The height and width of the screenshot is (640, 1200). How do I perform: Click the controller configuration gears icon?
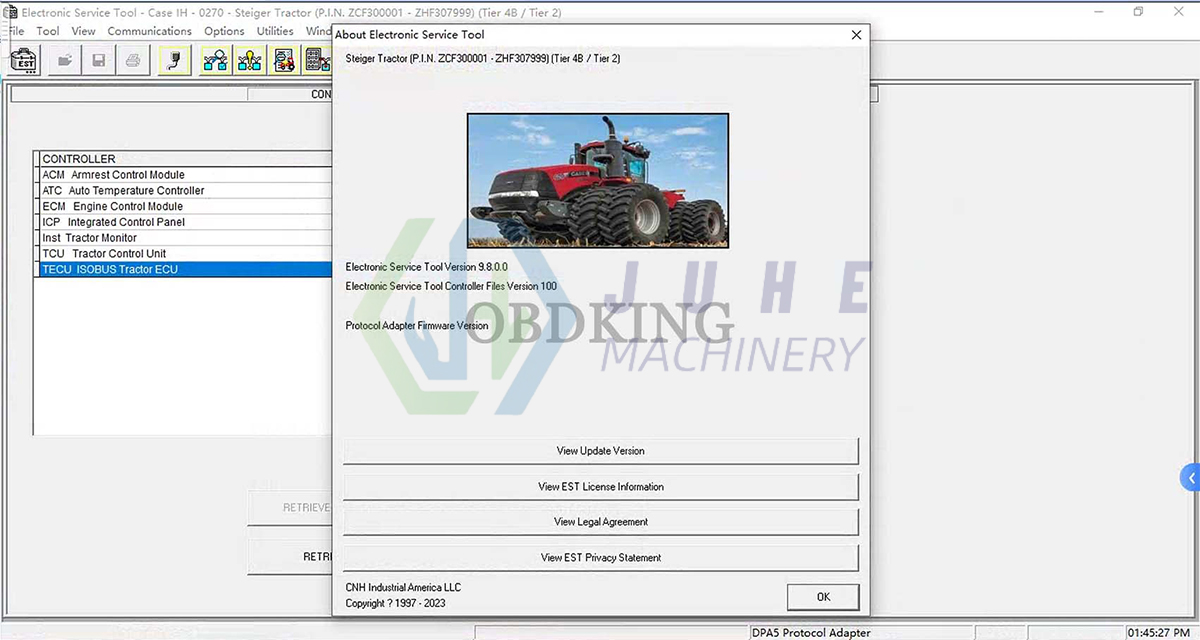tap(284, 60)
